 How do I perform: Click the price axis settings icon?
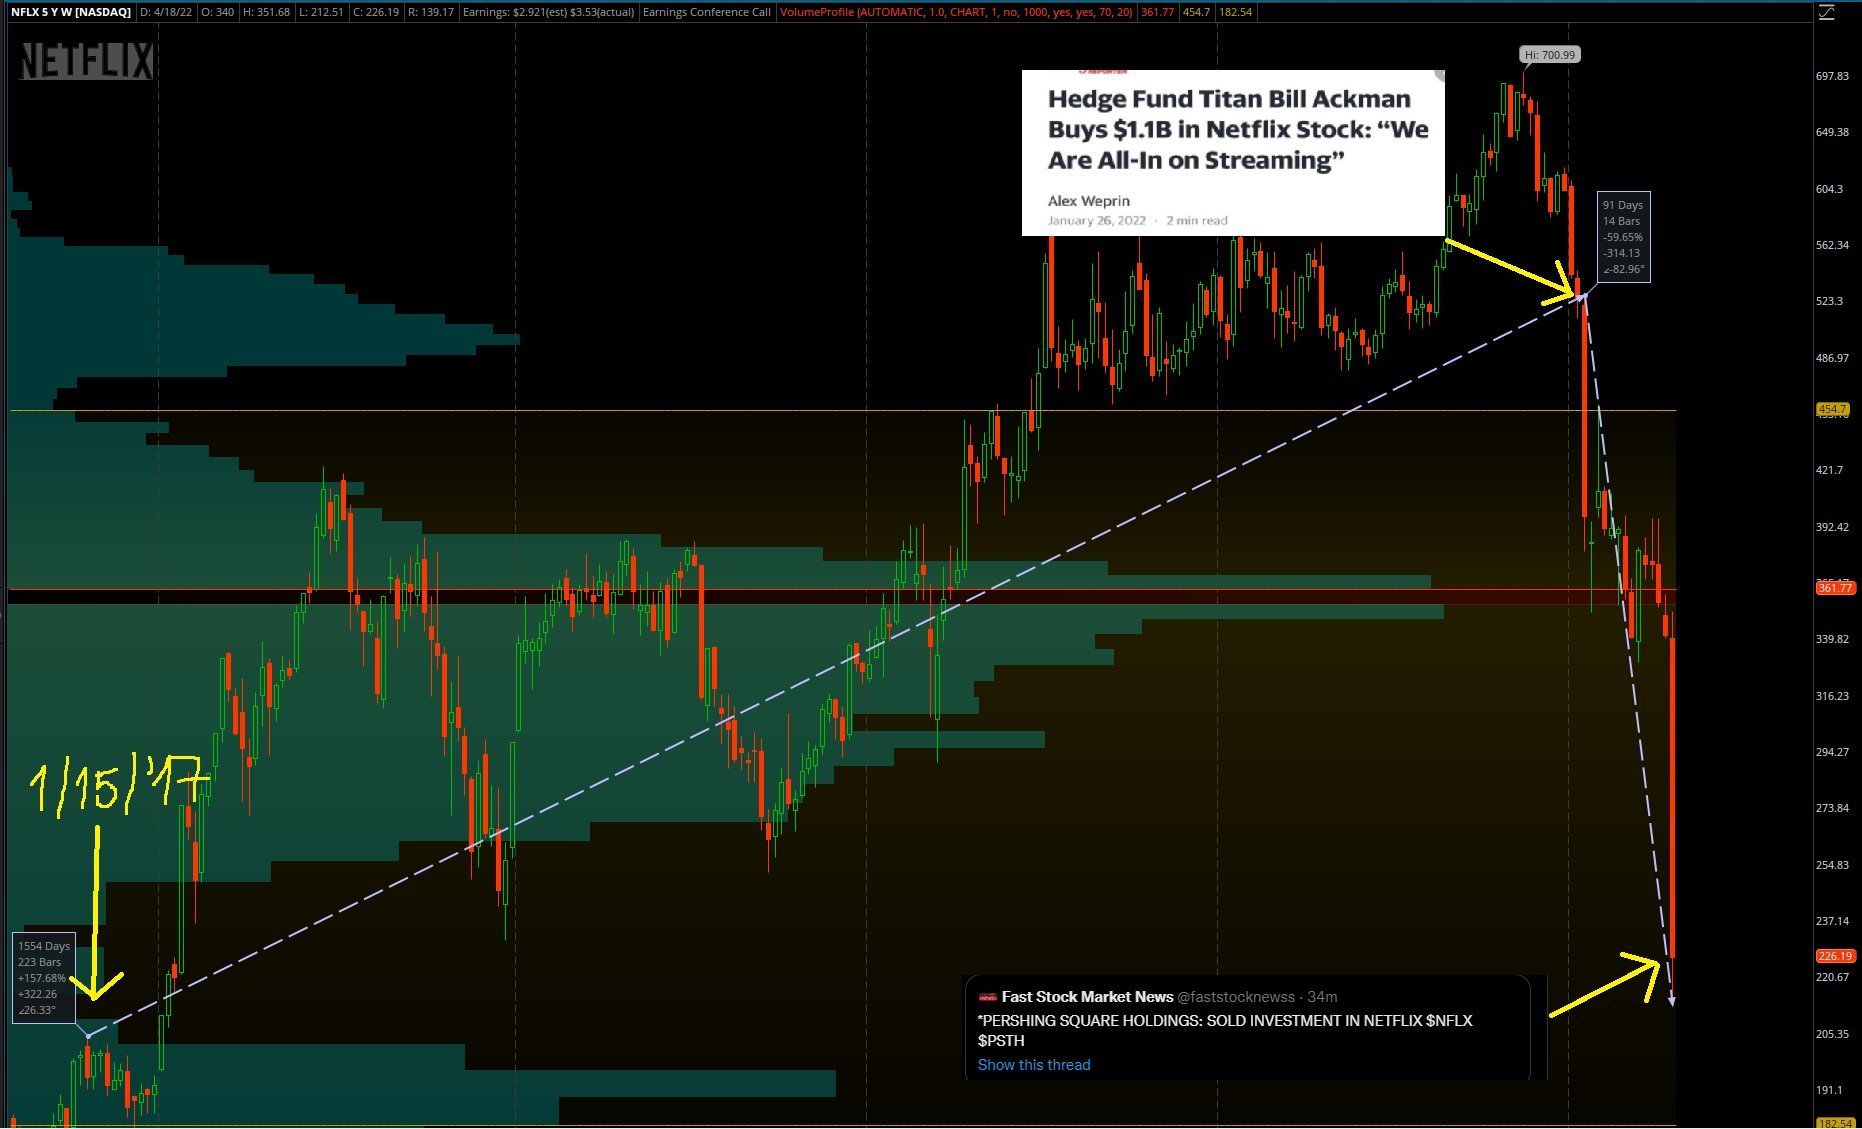pos(1826,12)
